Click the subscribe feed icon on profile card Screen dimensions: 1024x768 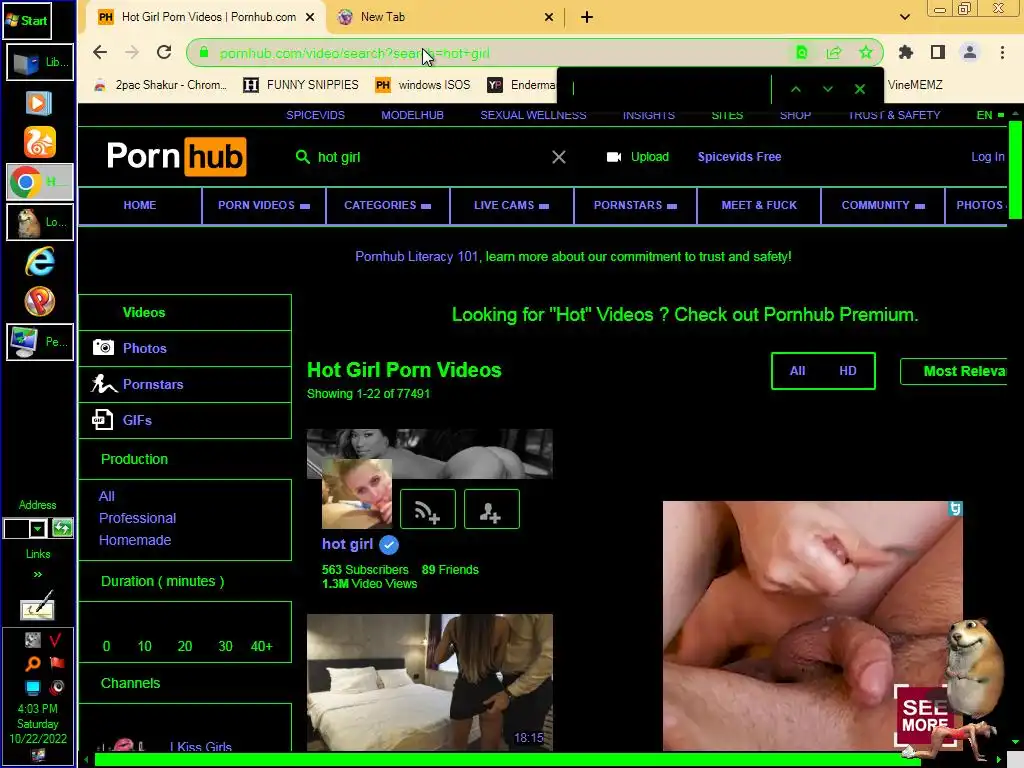point(428,509)
